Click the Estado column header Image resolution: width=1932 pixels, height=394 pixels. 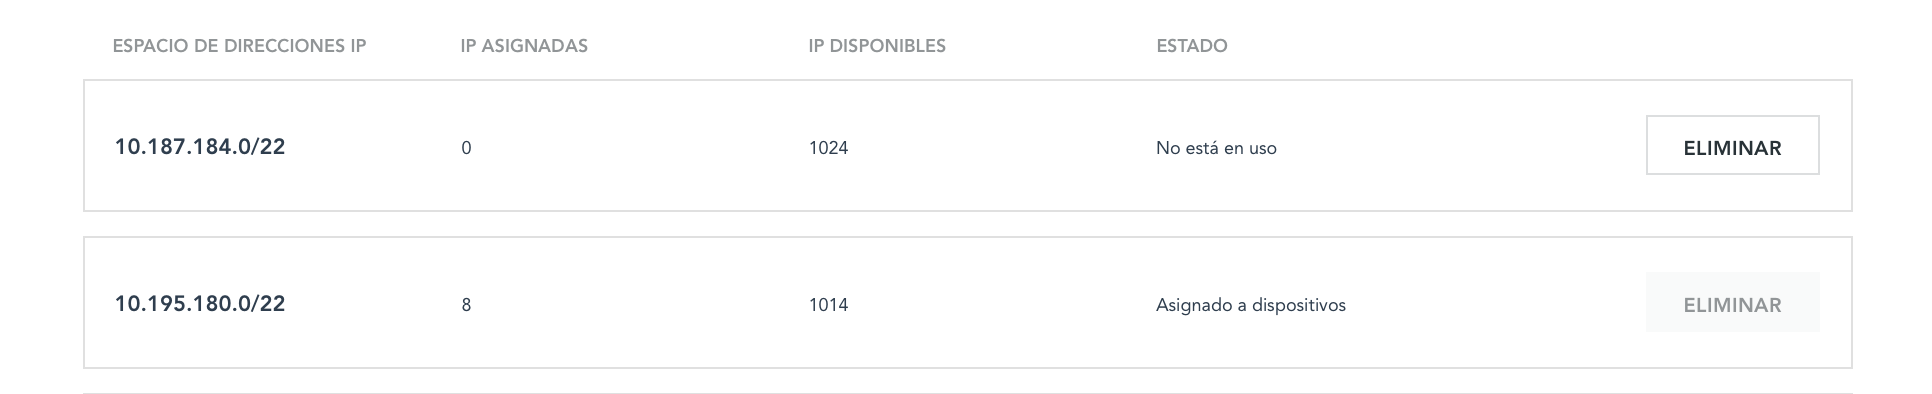1192,46
